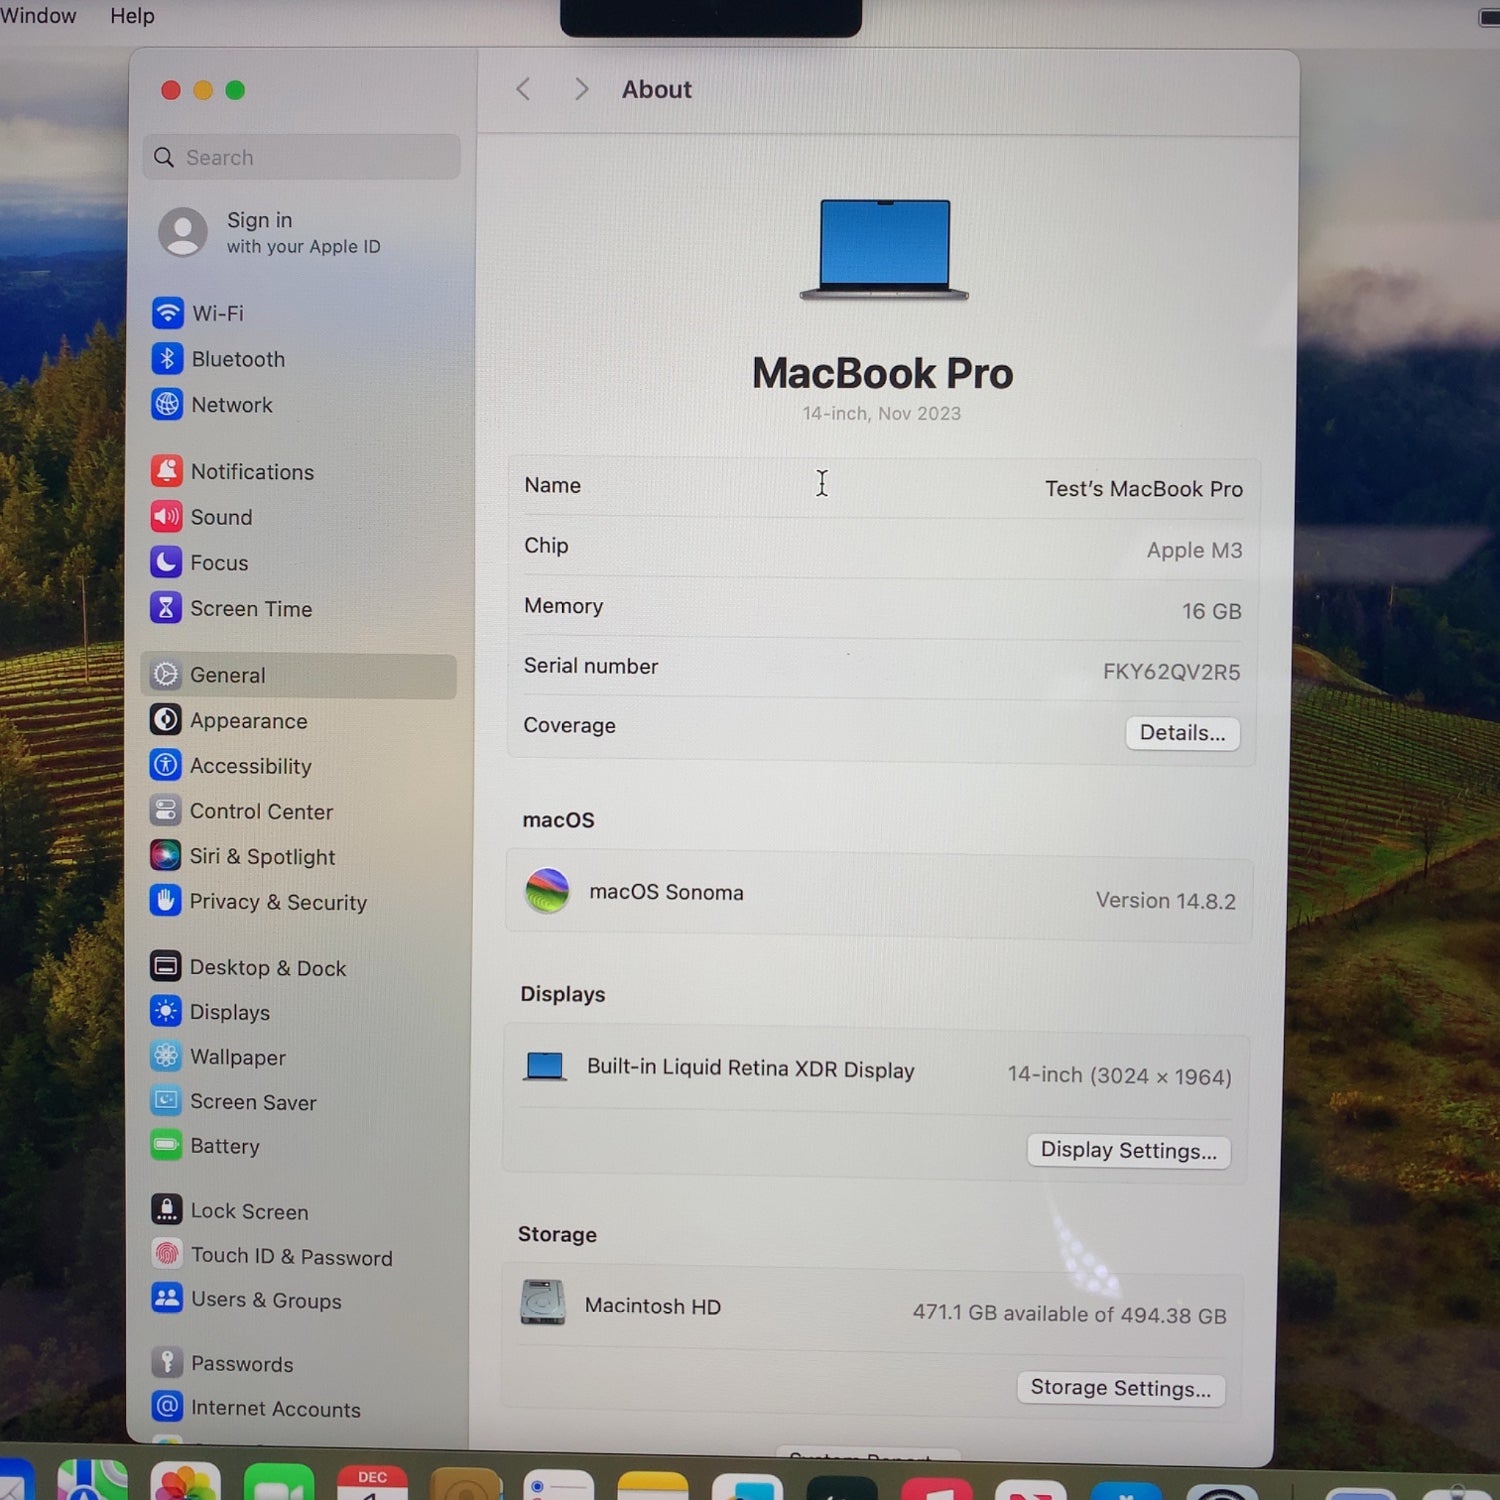1500x1500 pixels.
Task: Open the Touch ID & Password fingerprint icon
Action: (x=166, y=1255)
